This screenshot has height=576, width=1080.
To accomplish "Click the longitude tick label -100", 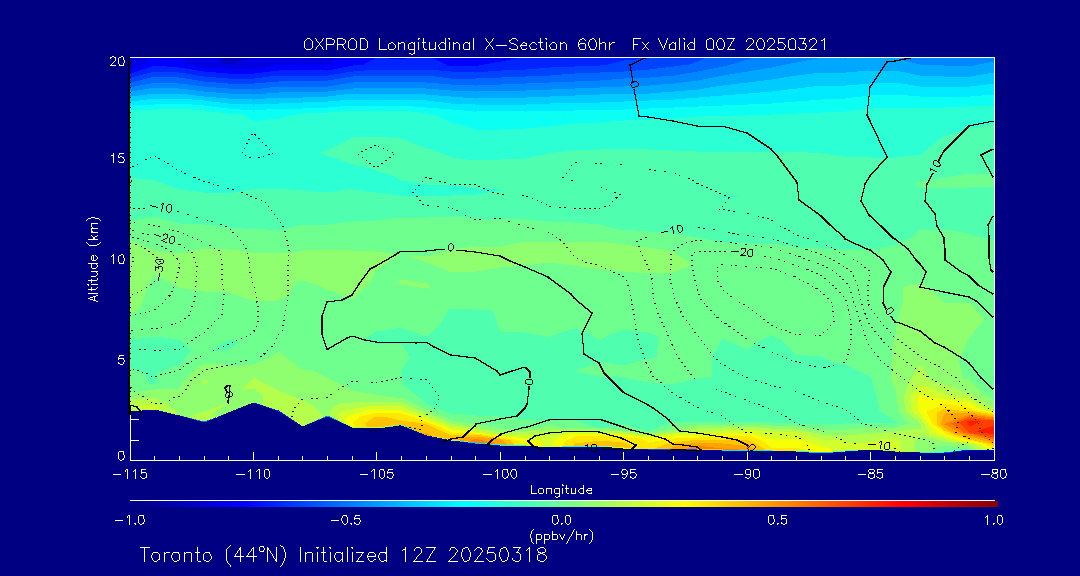I will 499,475.
